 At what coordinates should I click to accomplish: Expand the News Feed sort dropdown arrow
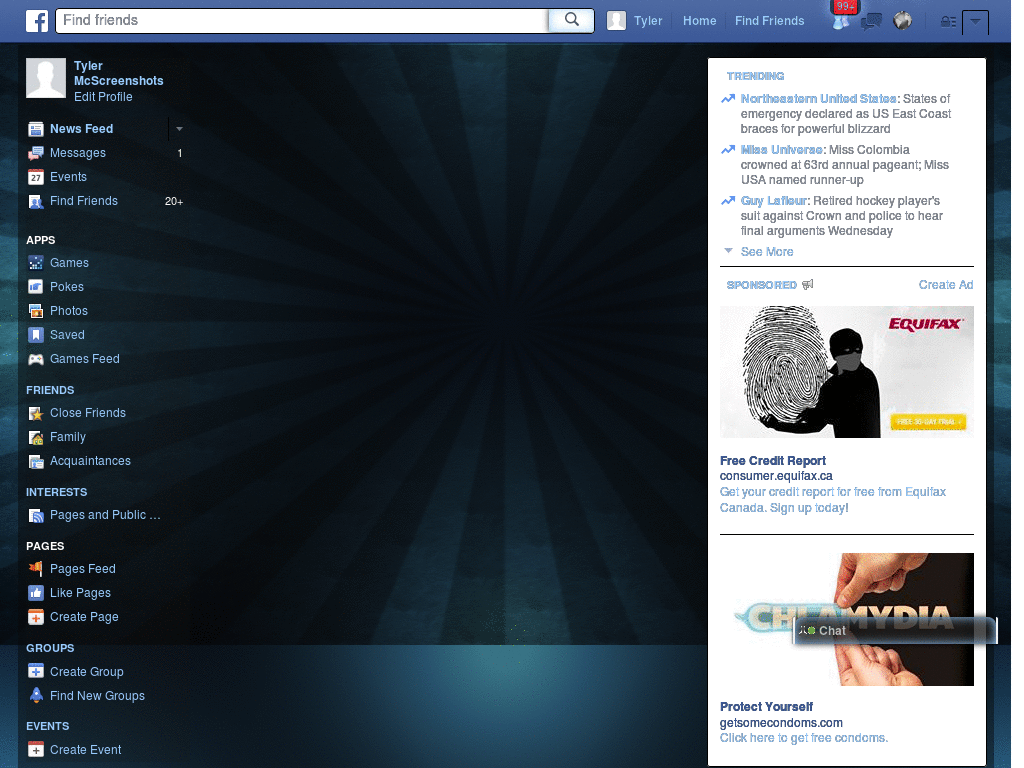179,129
